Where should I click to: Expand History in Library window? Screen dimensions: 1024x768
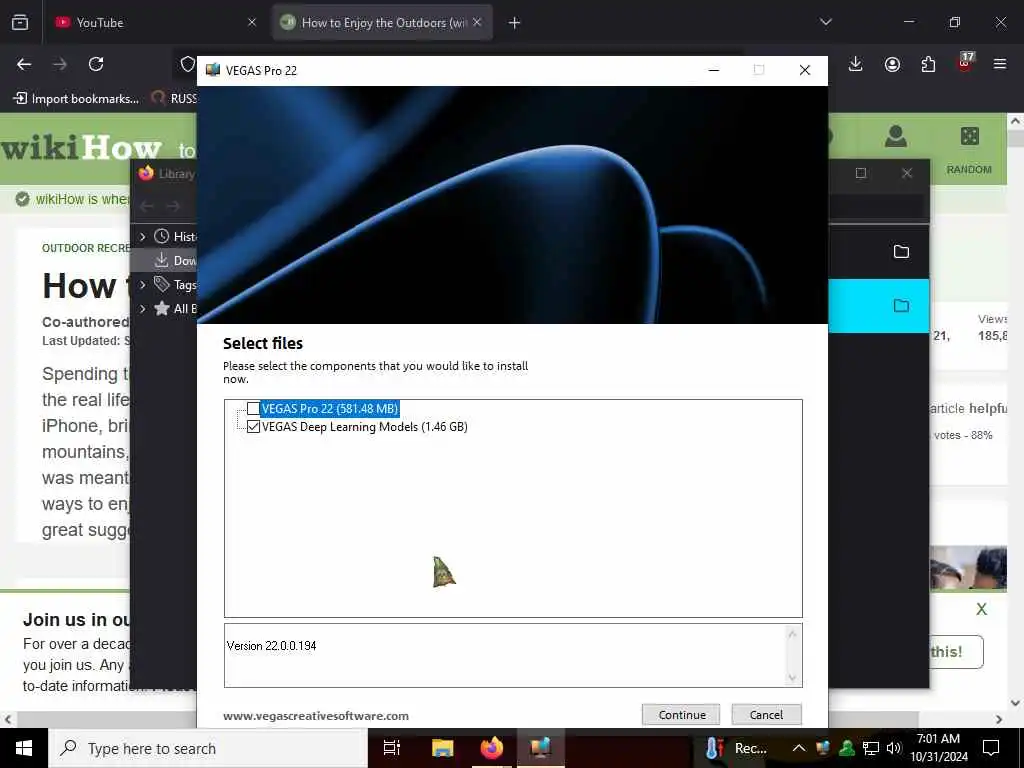[x=142, y=236]
